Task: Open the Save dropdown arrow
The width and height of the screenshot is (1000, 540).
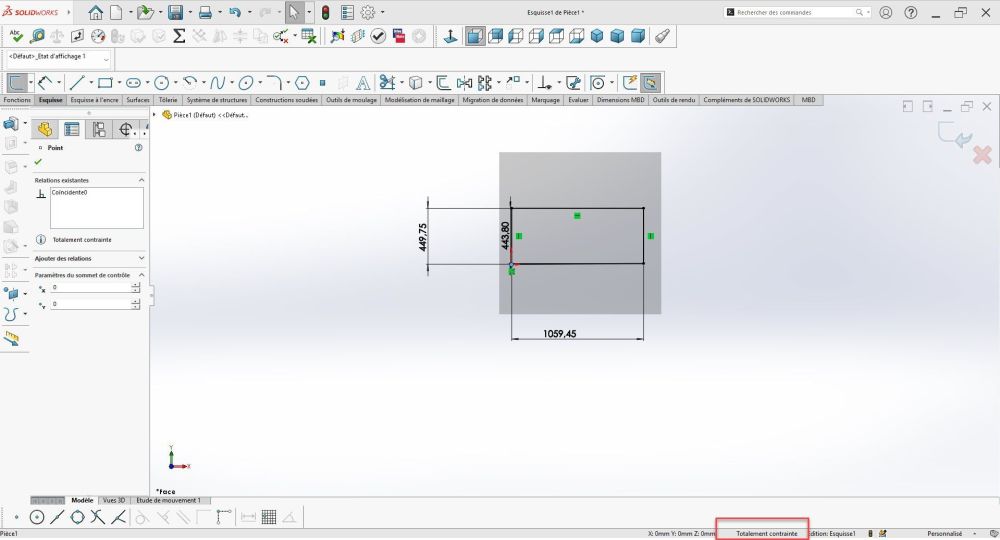Action: 189,12
